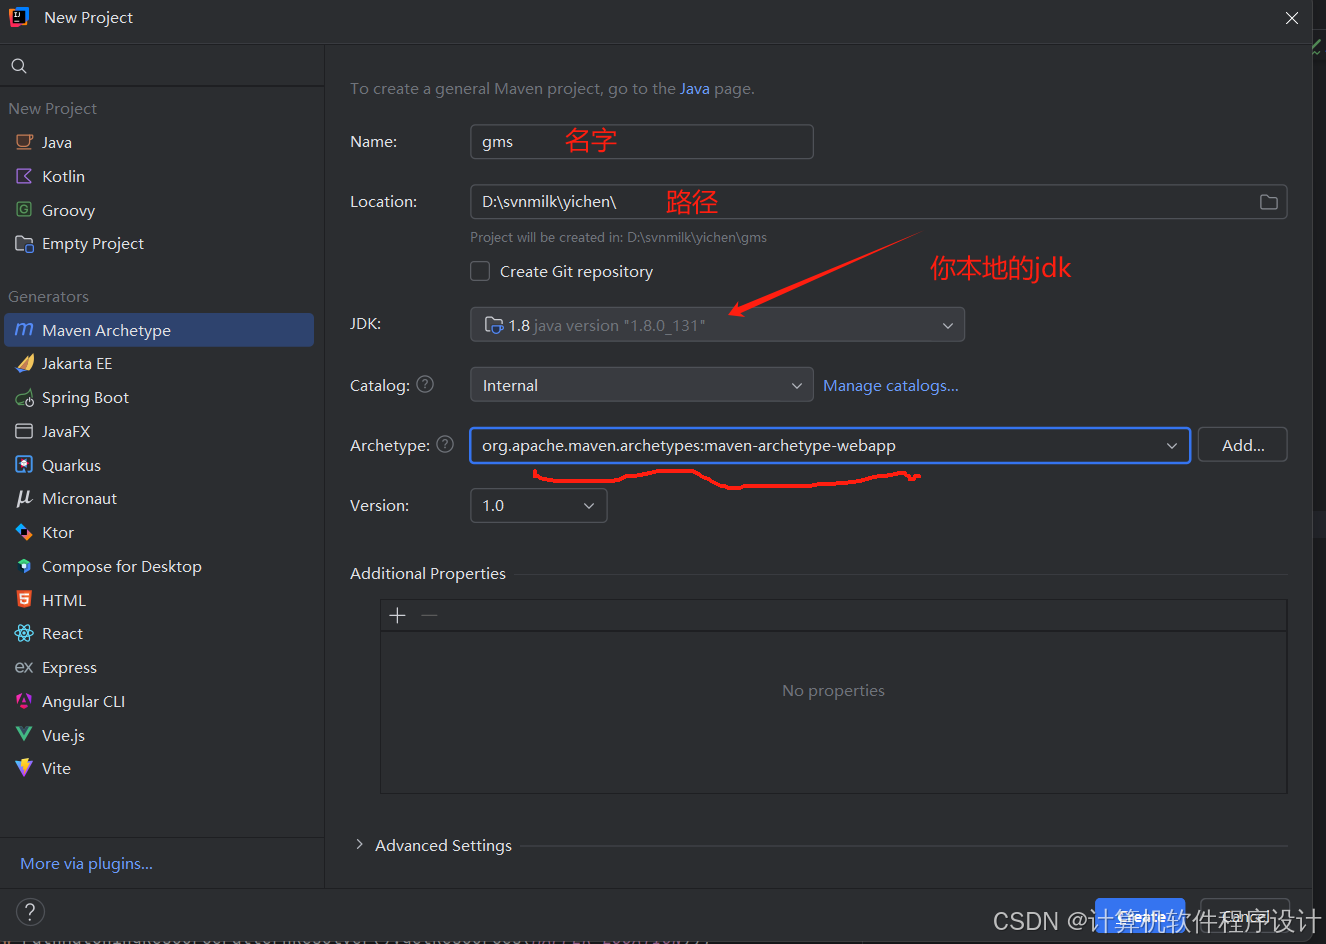Select the Angular CLI icon
This screenshot has width=1326, height=944.
tap(25, 701)
